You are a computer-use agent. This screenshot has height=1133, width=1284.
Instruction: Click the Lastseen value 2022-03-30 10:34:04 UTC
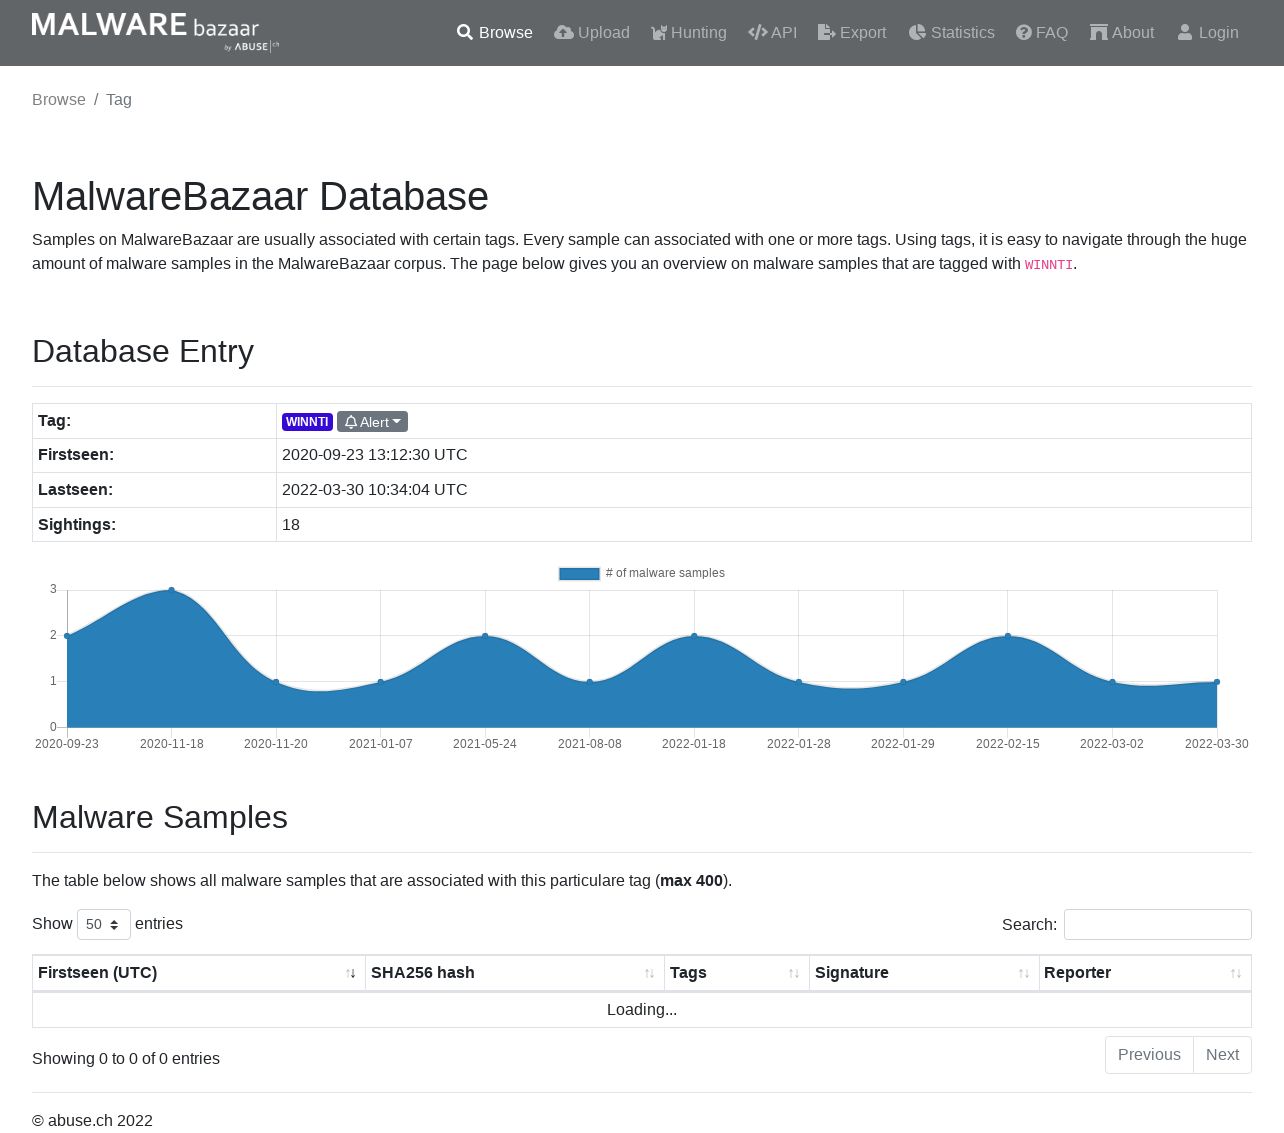click(x=375, y=490)
